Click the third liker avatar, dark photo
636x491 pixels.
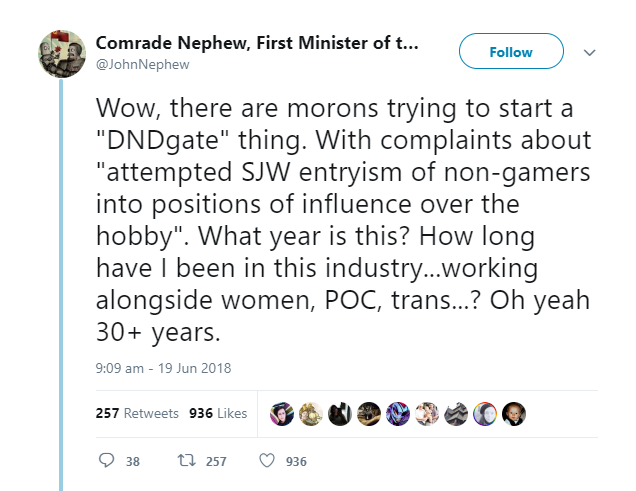[341, 413]
